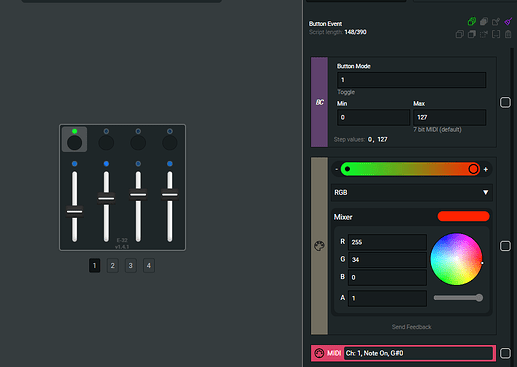Click the purple clear element broom icon
The width and height of the screenshot is (517, 367).
pyautogui.click(x=508, y=22)
